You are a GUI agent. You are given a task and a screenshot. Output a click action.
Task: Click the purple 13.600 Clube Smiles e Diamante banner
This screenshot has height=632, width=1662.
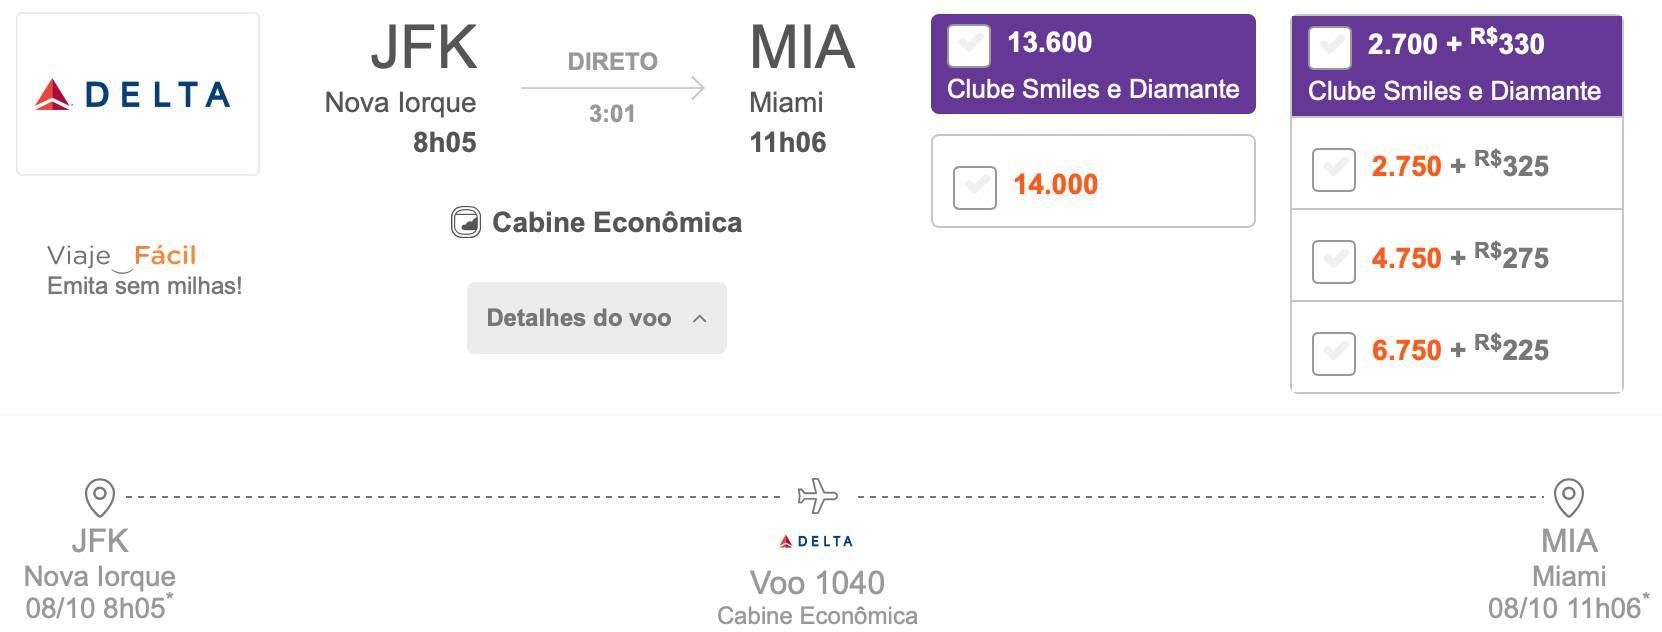[x=1093, y=64]
